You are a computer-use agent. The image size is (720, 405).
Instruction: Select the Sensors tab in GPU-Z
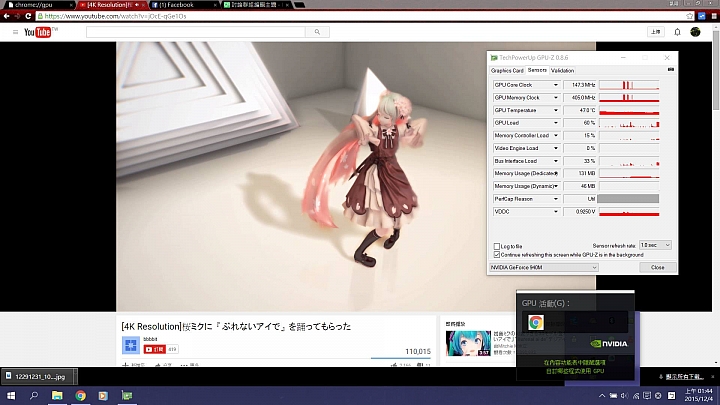click(537, 70)
